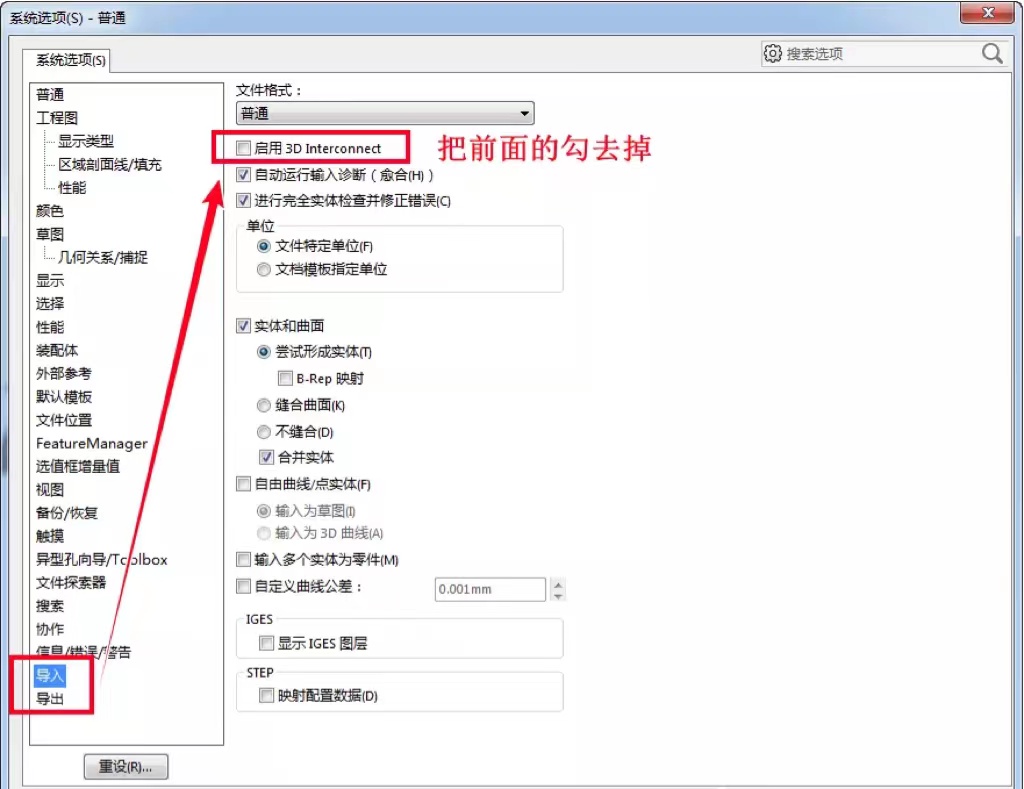
Task: Open 默认模板 options
Action: [x=64, y=397]
